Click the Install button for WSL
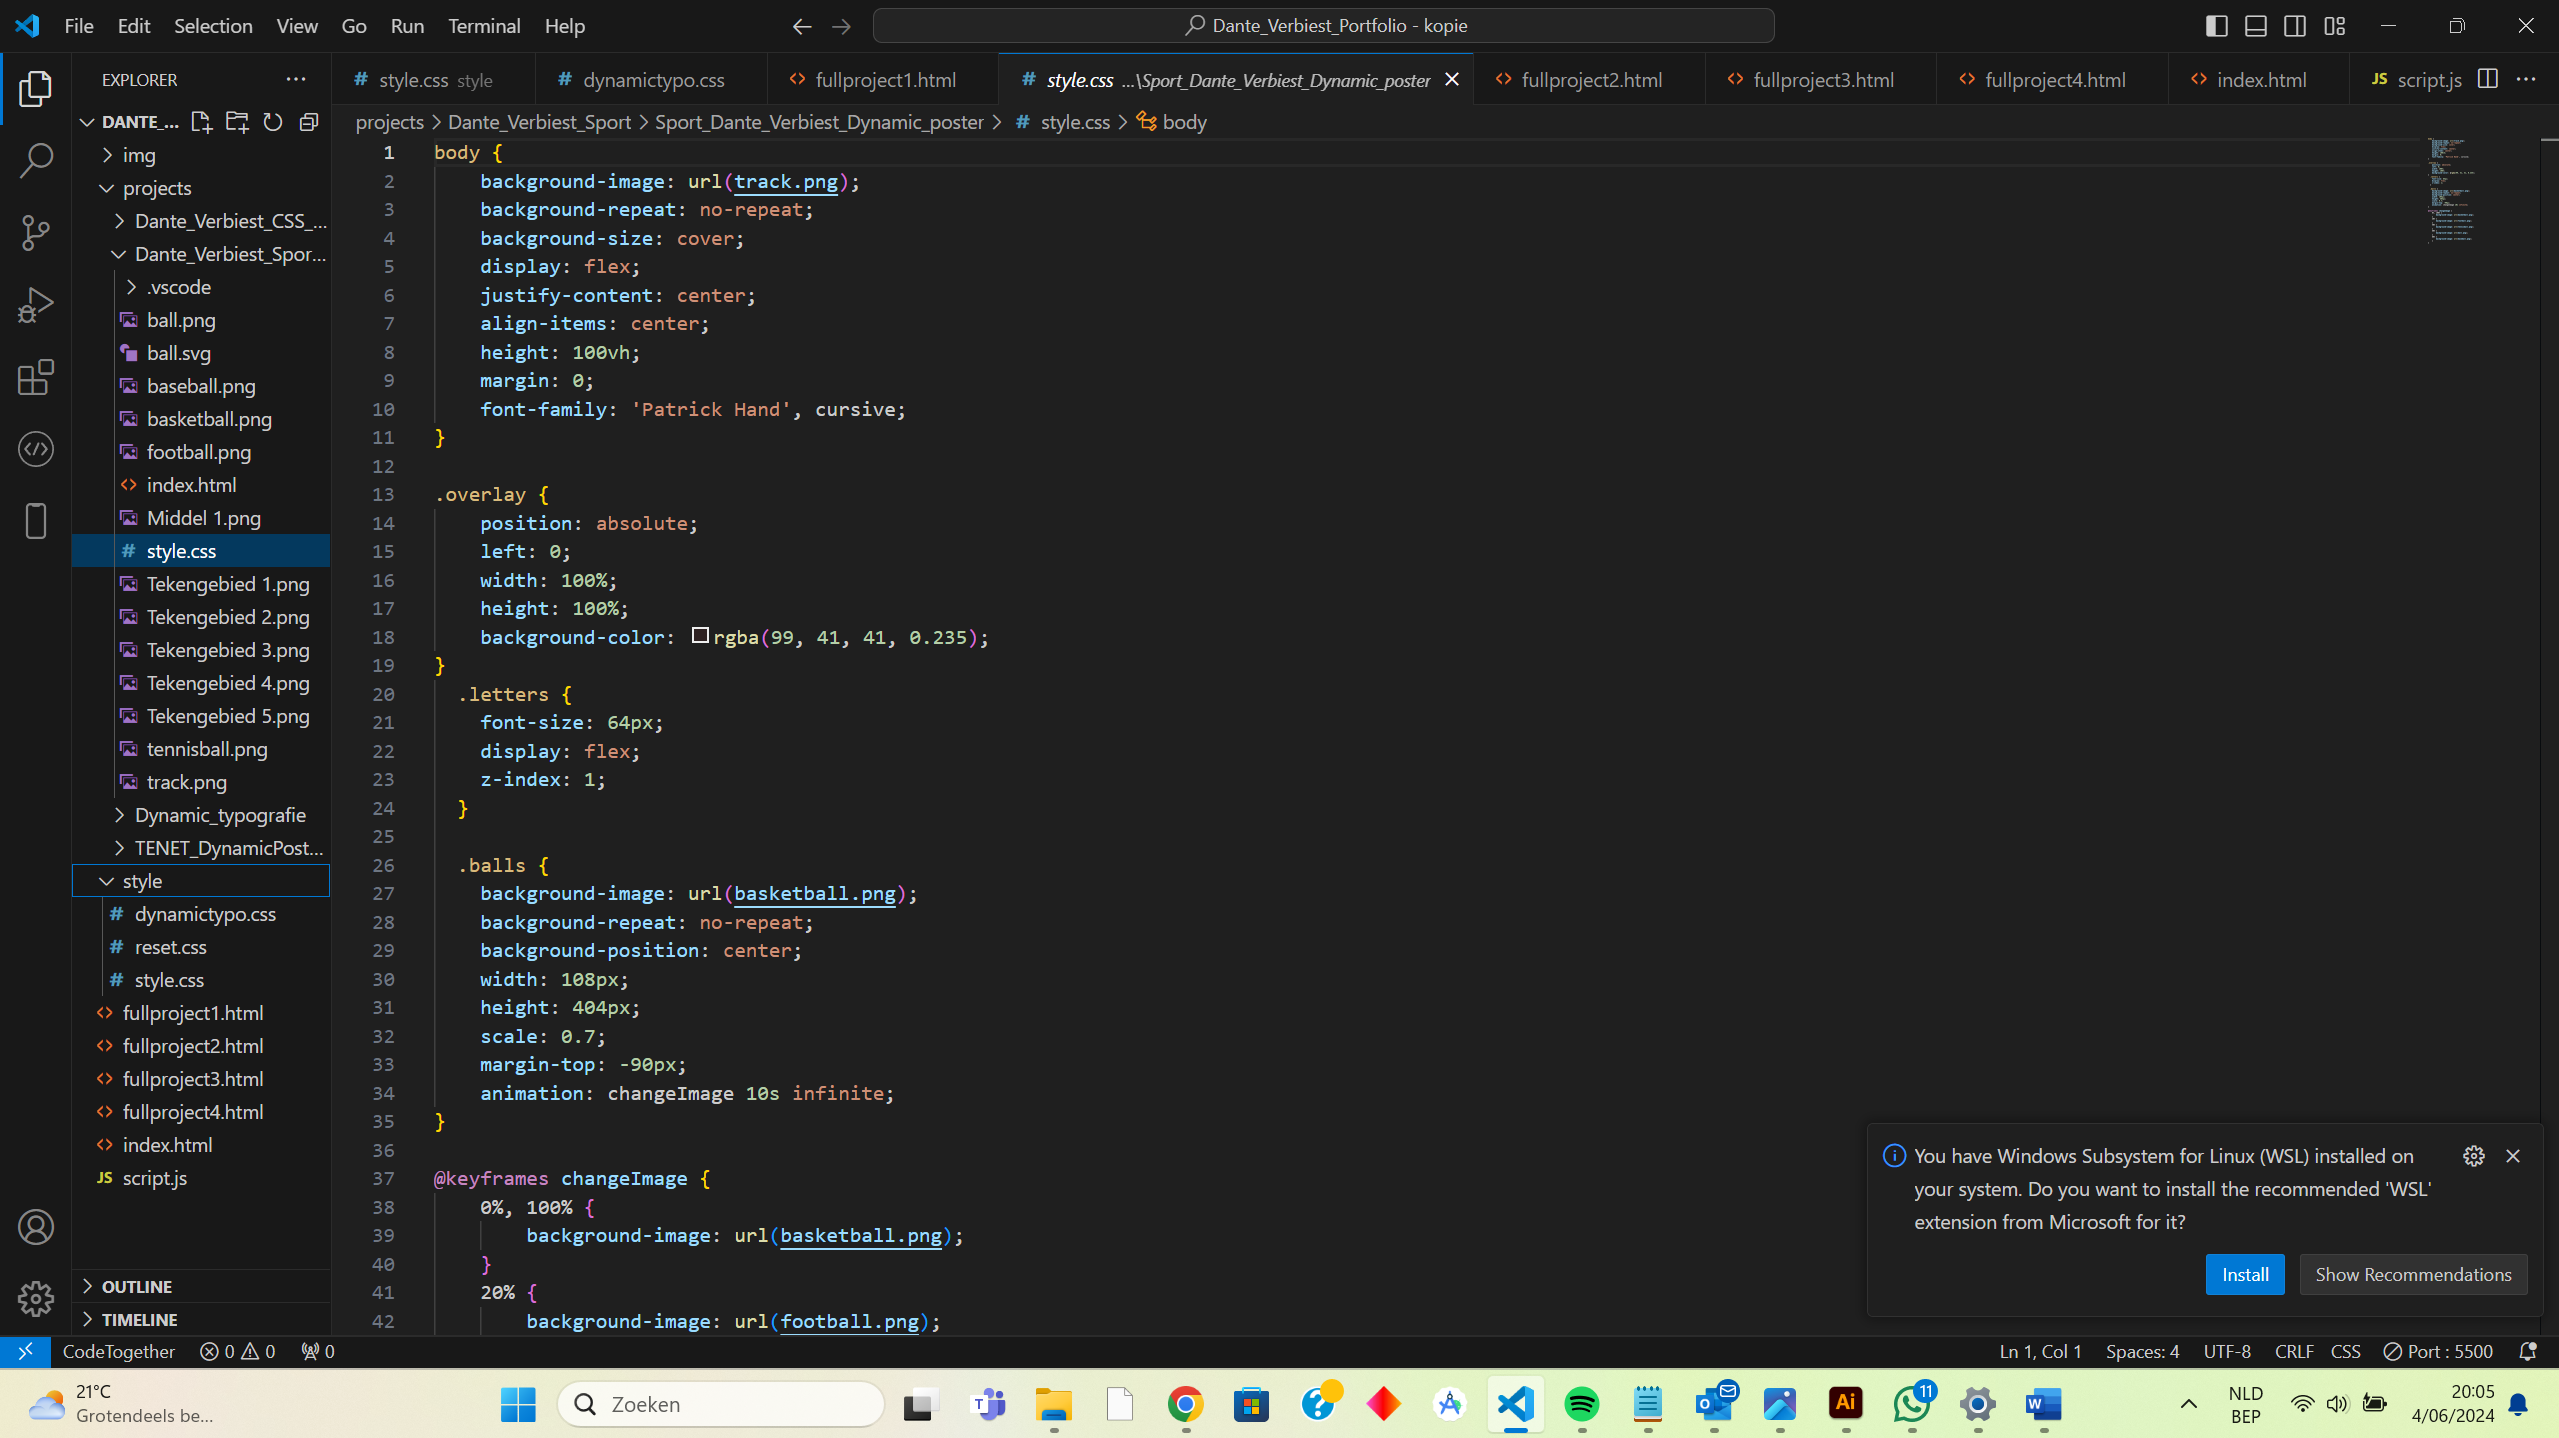The image size is (2559, 1438). 2245,1274
